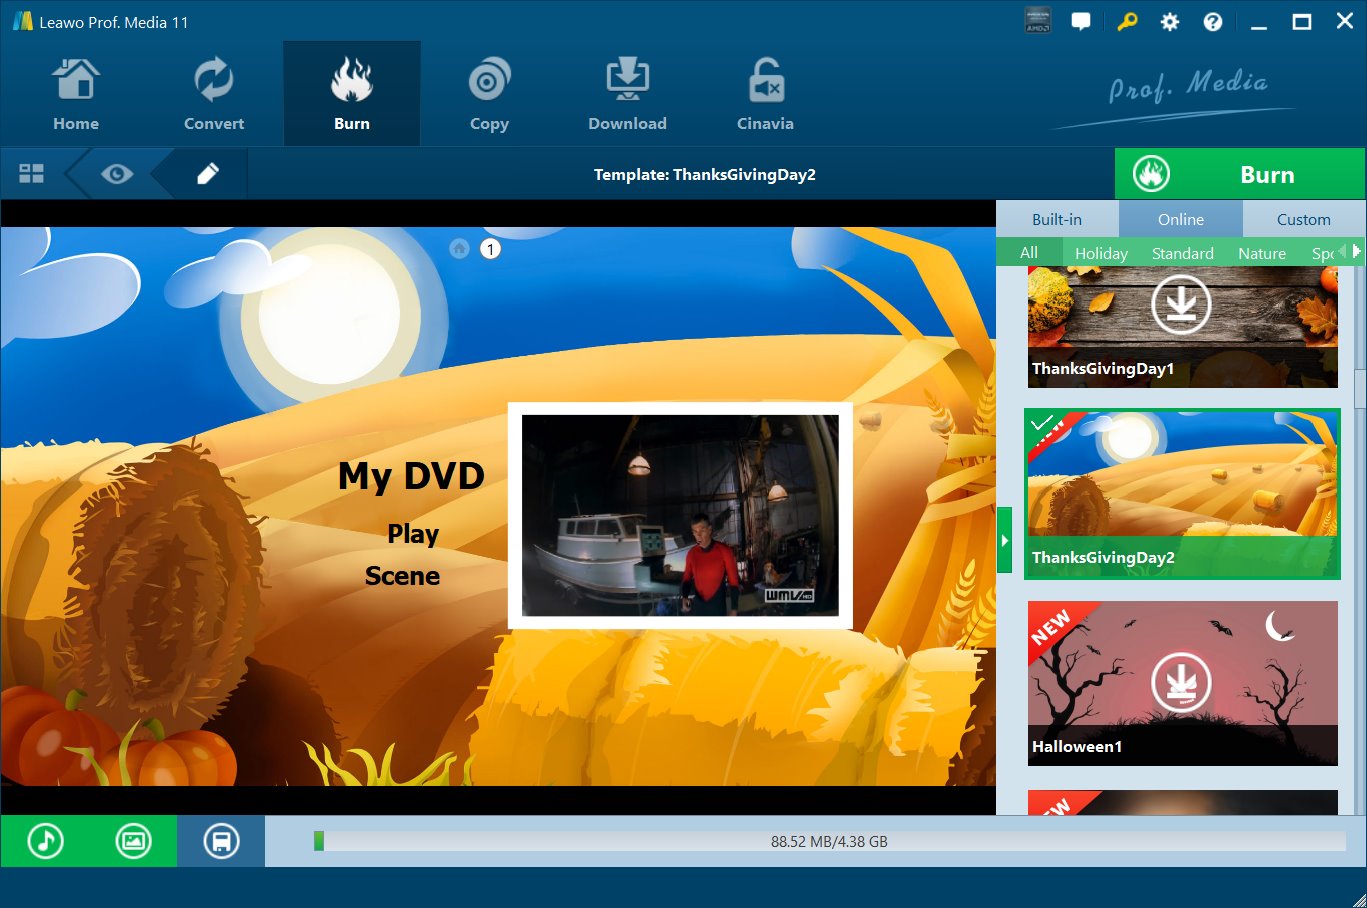Open the feedback chat bubble icon
The width and height of the screenshot is (1367, 908).
1081,21
